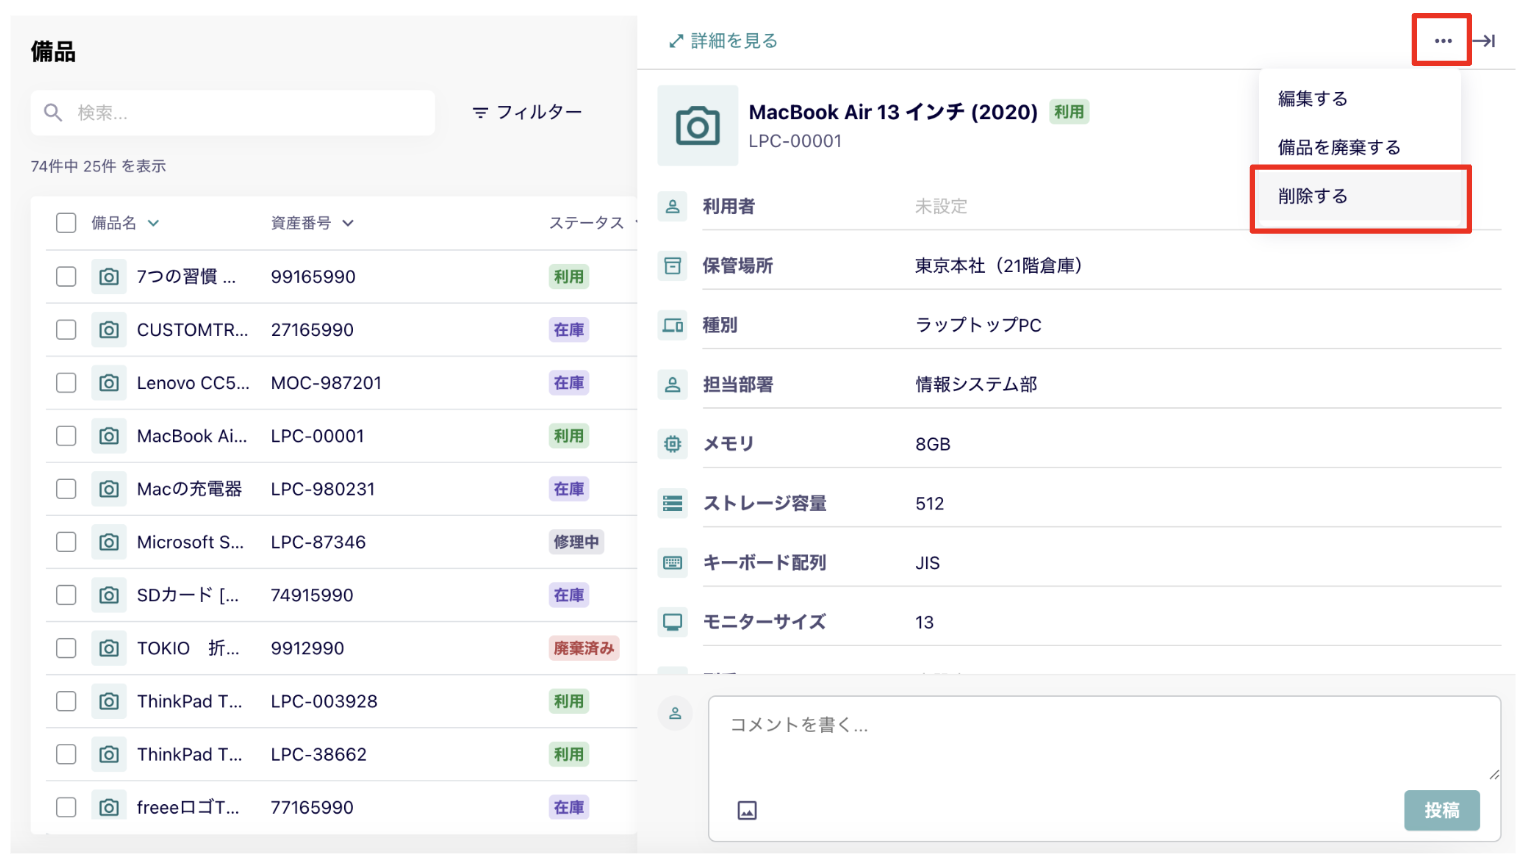Click camera icon in 7つの習慣 row
The width and height of the screenshot is (1540, 866).
[x=109, y=276]
